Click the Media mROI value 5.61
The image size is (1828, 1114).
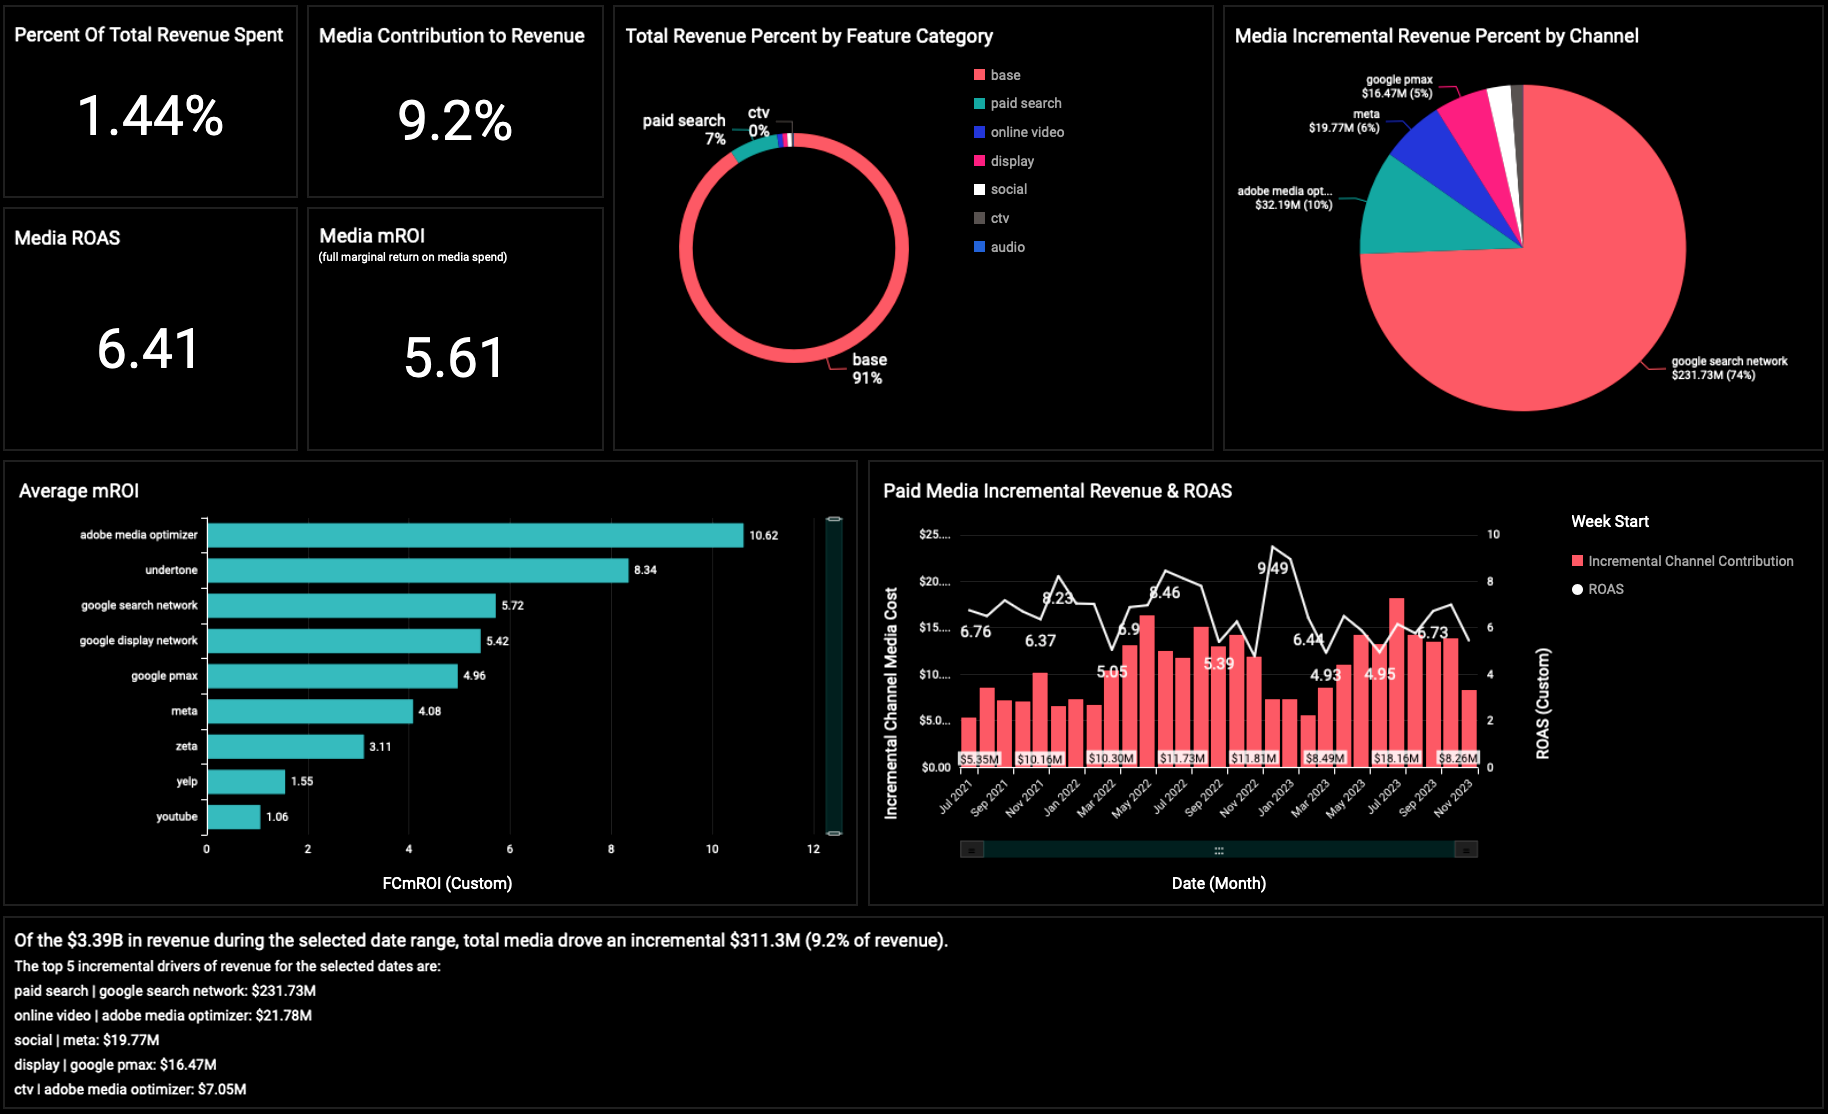454,358
